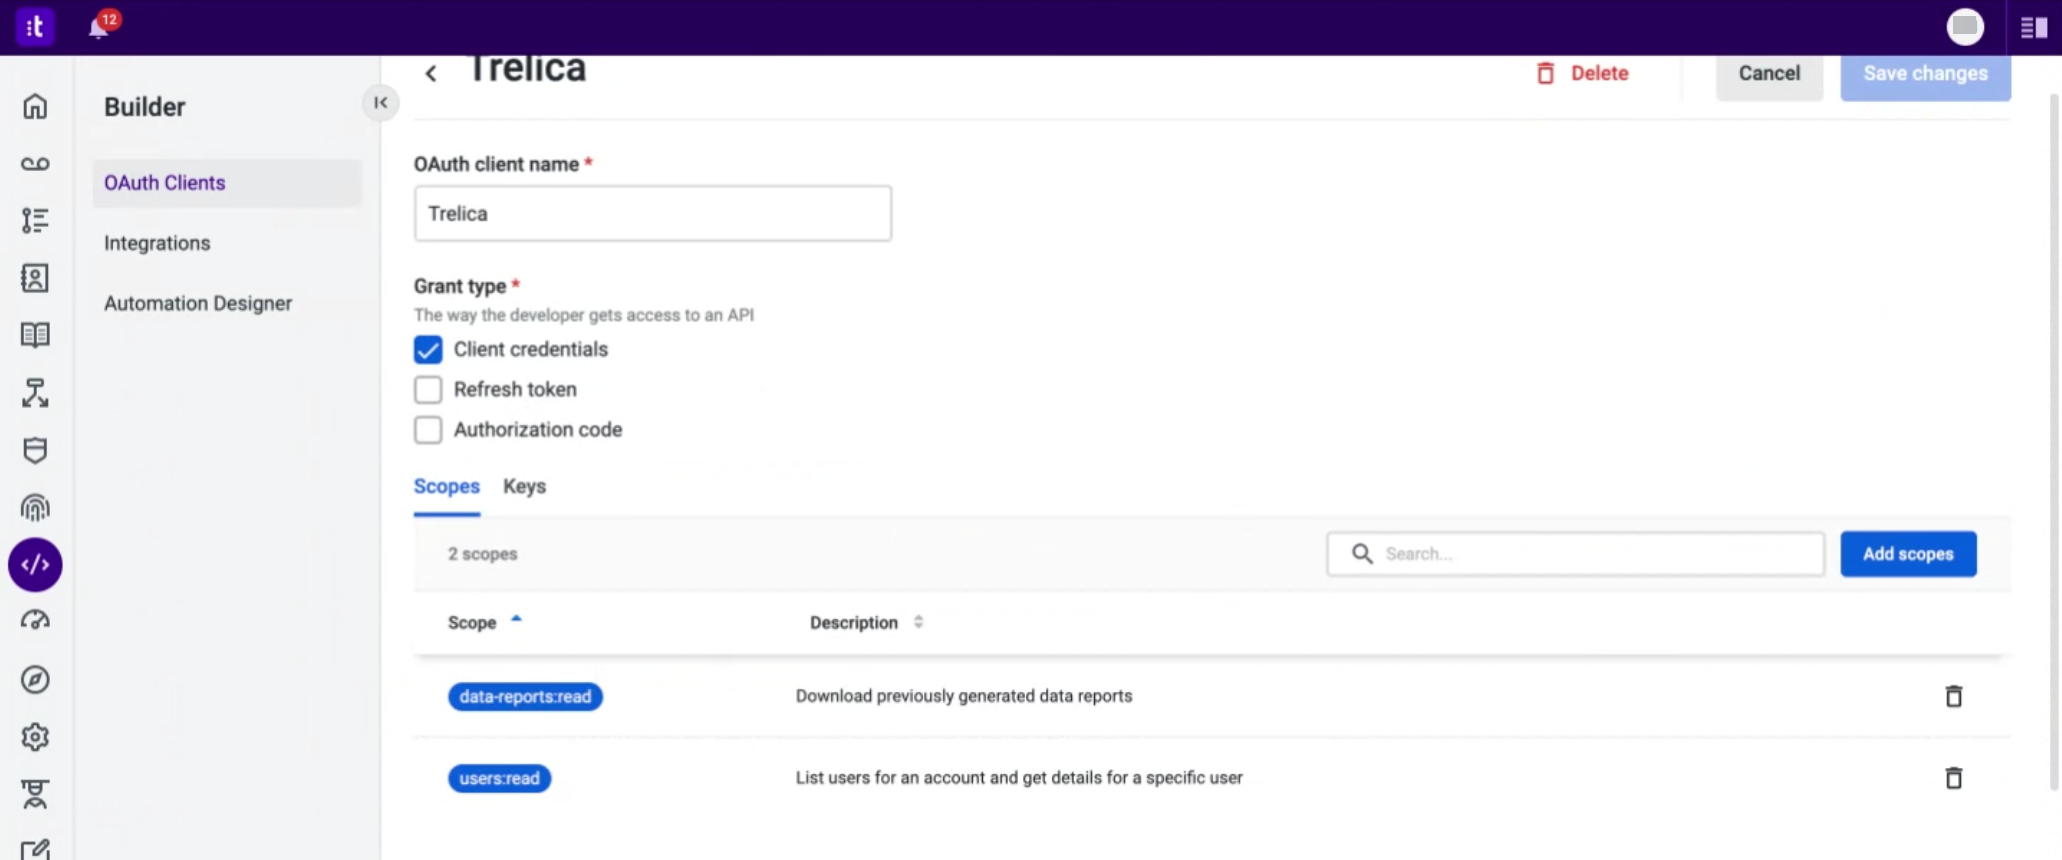
Task: Open the task list sidebar icon
Action: [x=35, y=221]
